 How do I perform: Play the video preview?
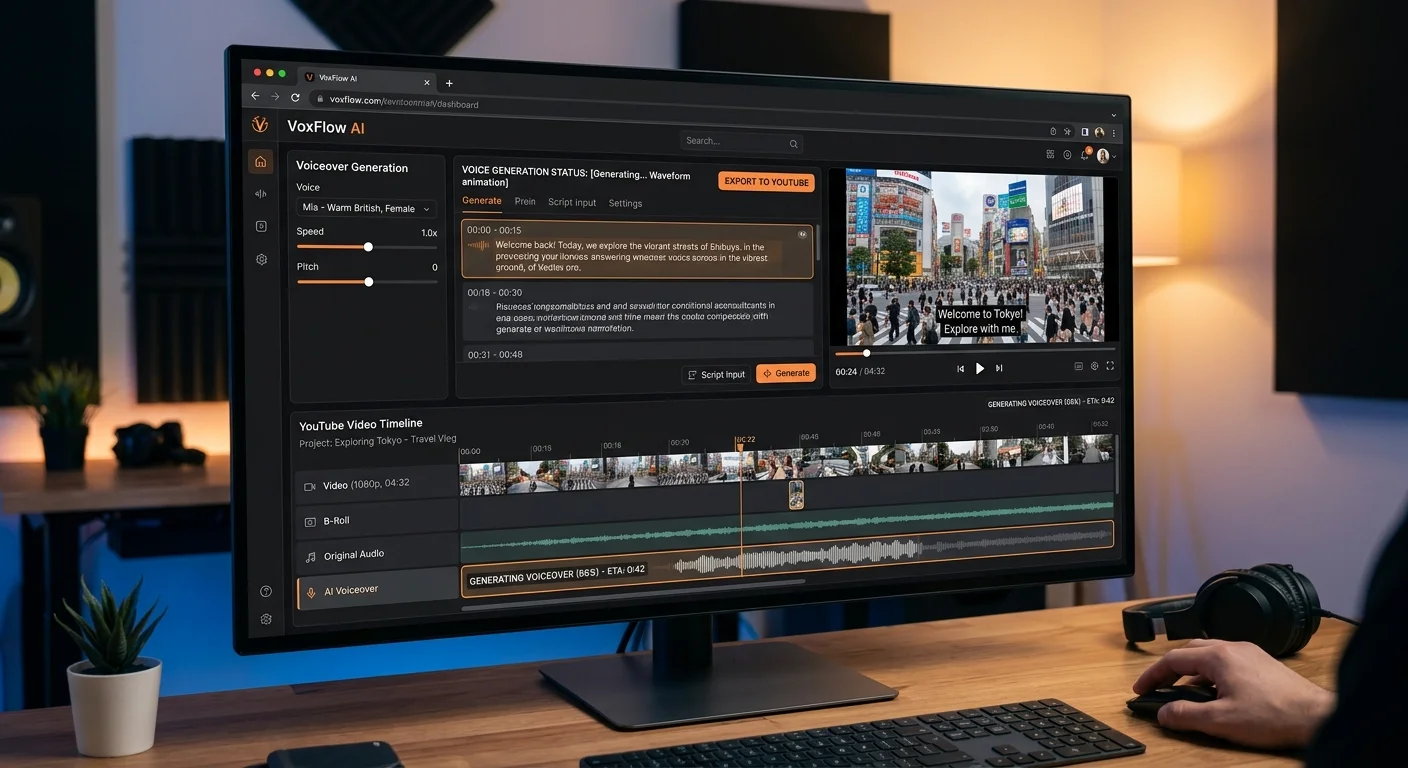(x=980, y=368)
